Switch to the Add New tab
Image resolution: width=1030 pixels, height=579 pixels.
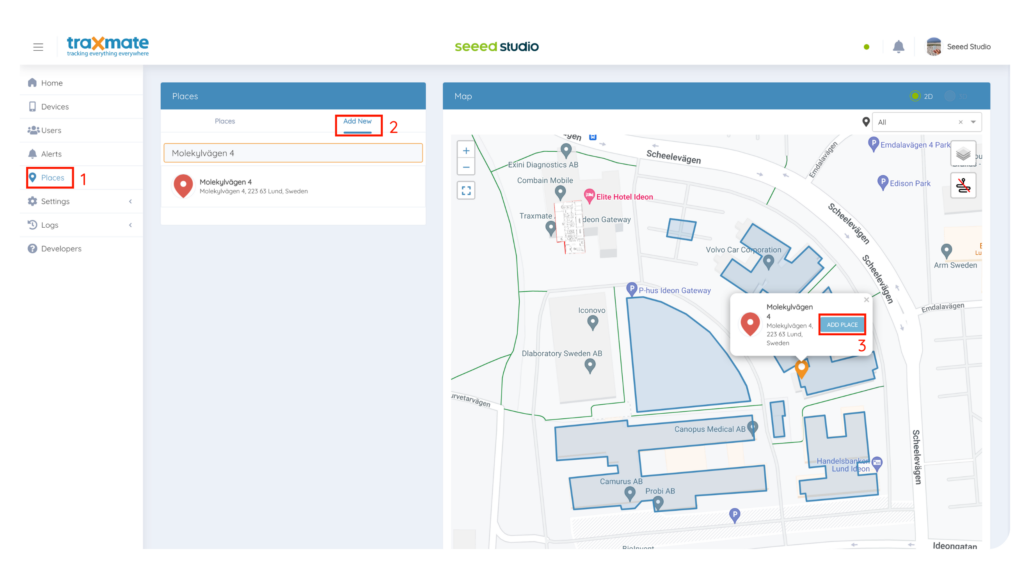coord(357,121)
